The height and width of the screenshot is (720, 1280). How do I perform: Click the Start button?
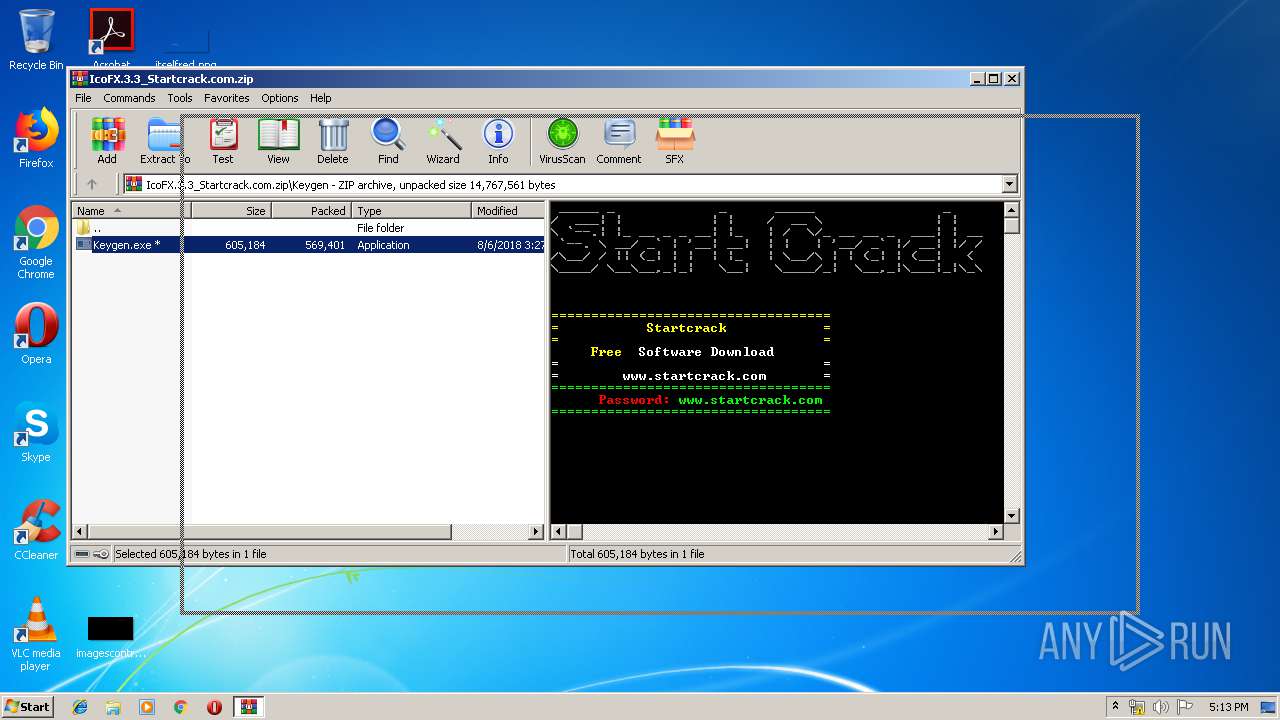click(x=27, y=706)
